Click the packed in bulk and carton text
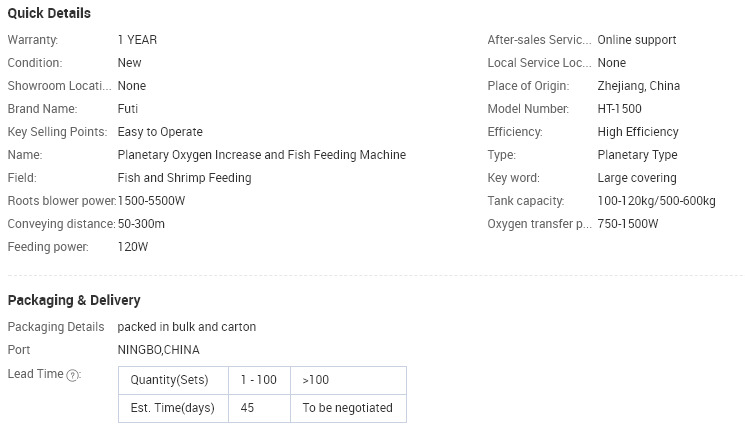 [x=187, y=327]
